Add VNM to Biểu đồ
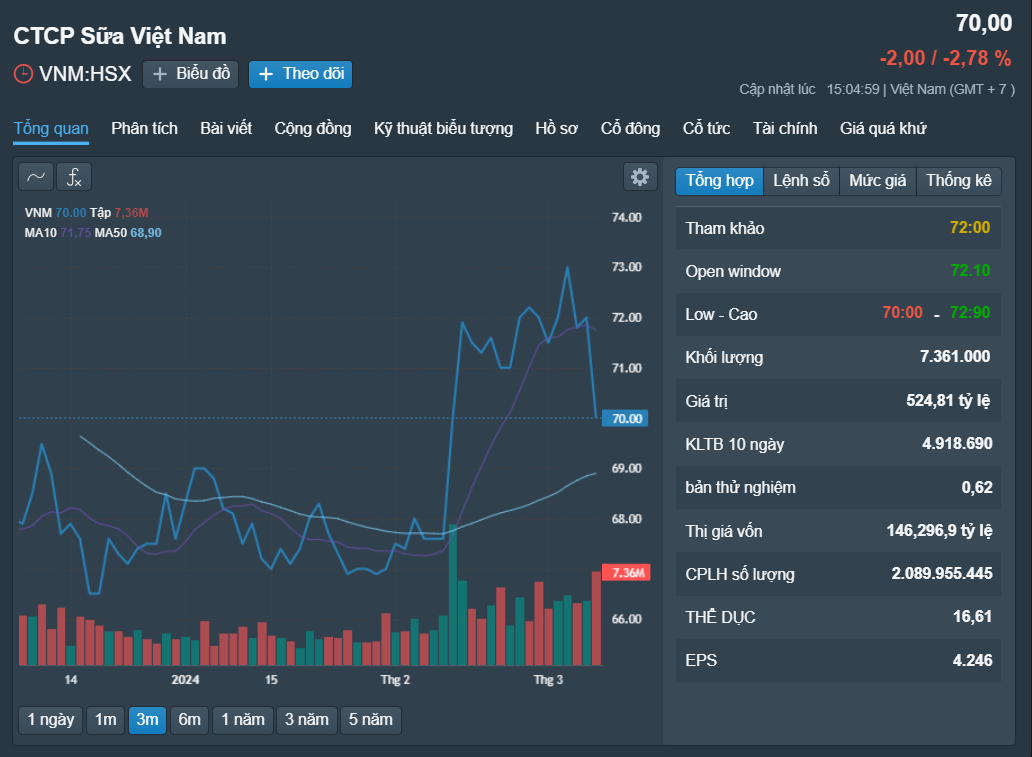The width and height of the screenshot is (1032, 757). coord(190,74)
